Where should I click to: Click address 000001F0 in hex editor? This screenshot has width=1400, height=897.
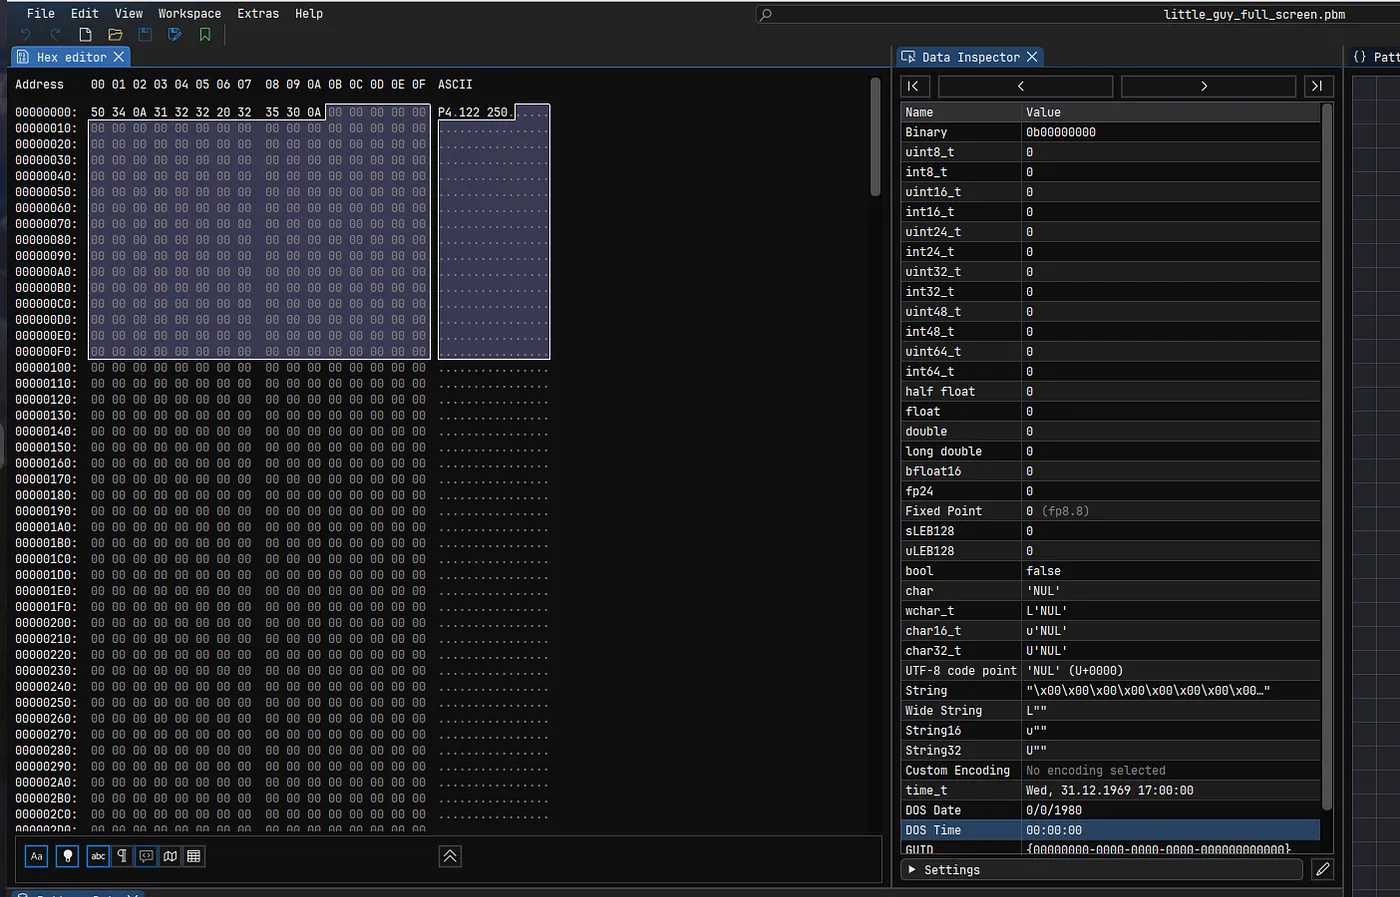click(46, 607)
